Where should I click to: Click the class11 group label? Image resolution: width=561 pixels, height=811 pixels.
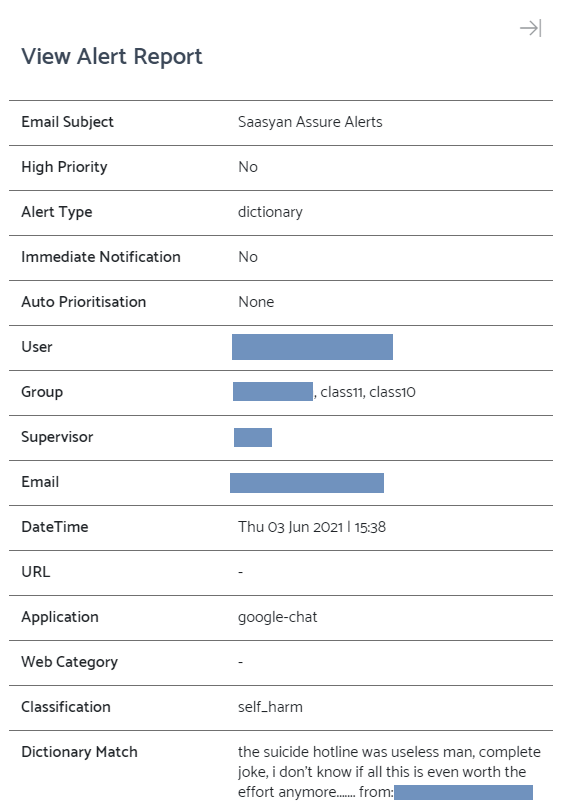coord(341,392)
